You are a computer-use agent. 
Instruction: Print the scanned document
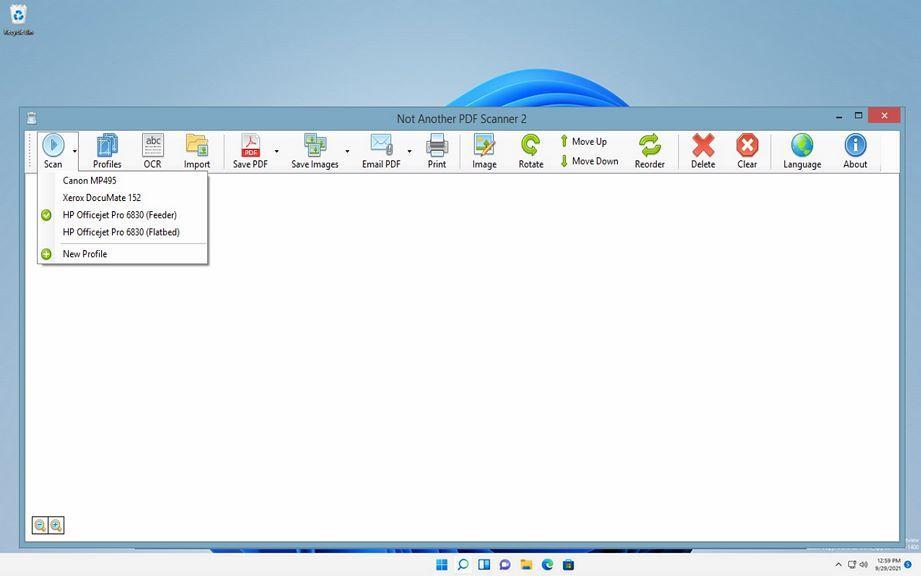click(437, 150)
